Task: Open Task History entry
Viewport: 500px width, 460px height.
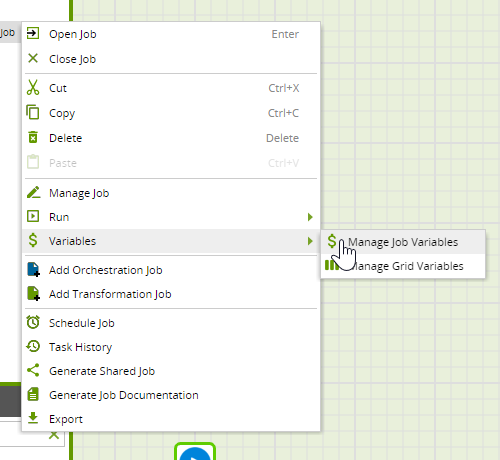Action: pos(171,347)
